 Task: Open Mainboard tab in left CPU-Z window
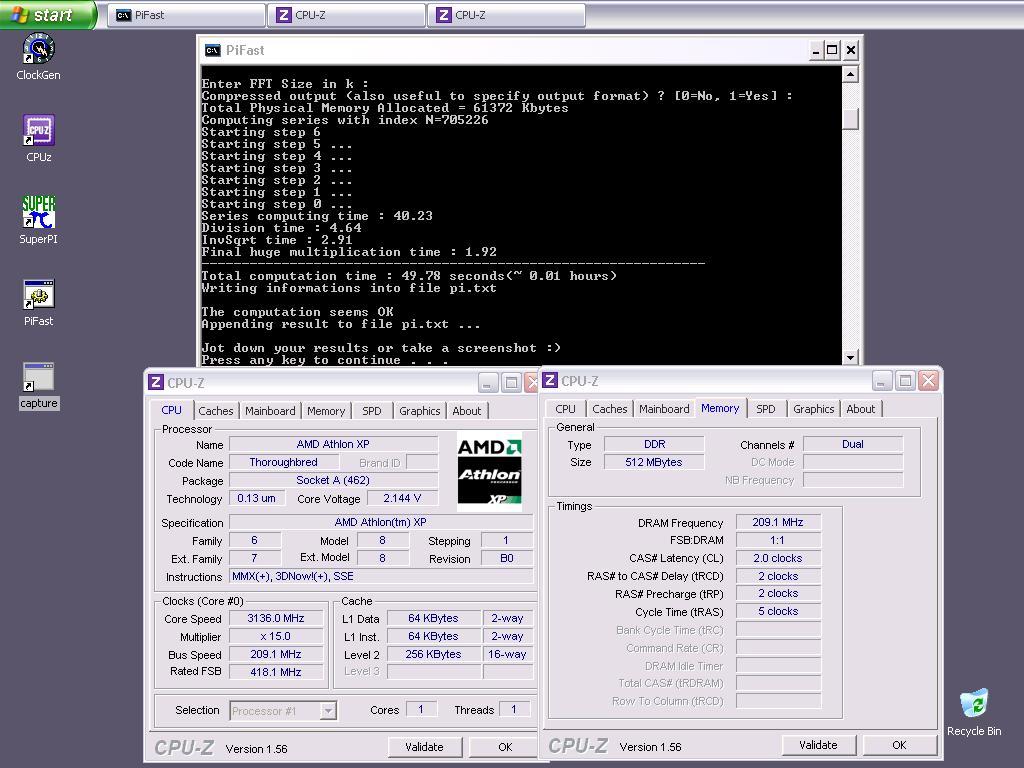(270, 411)
